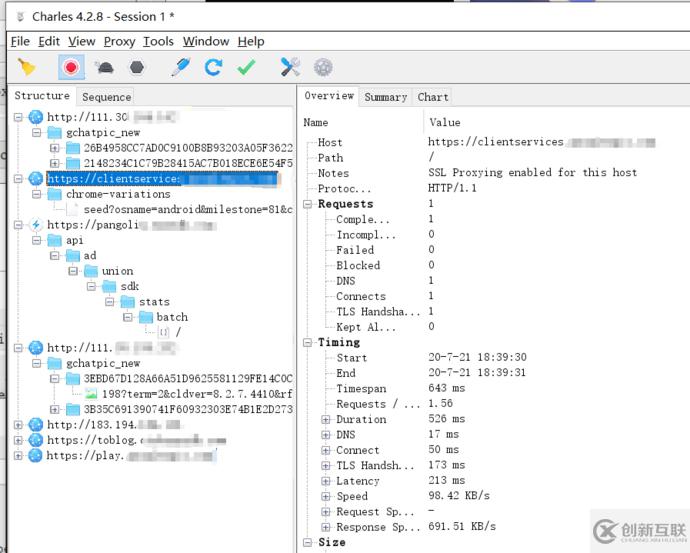Click the Response Speed value '691.51 KB/s'
The height and width of the screenshot is (553, 690).
[462, 527]
